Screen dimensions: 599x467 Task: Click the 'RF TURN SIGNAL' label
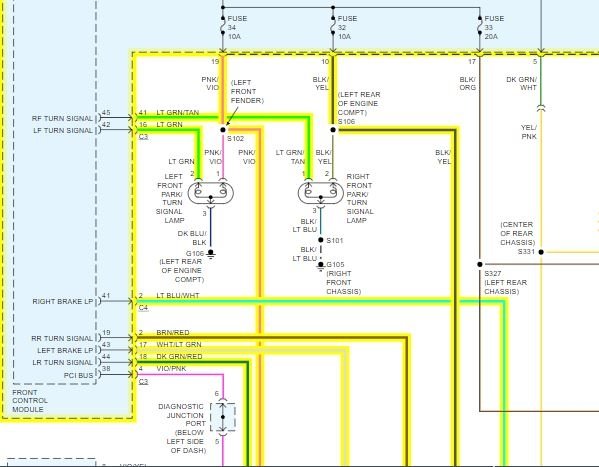coord(62,118)
